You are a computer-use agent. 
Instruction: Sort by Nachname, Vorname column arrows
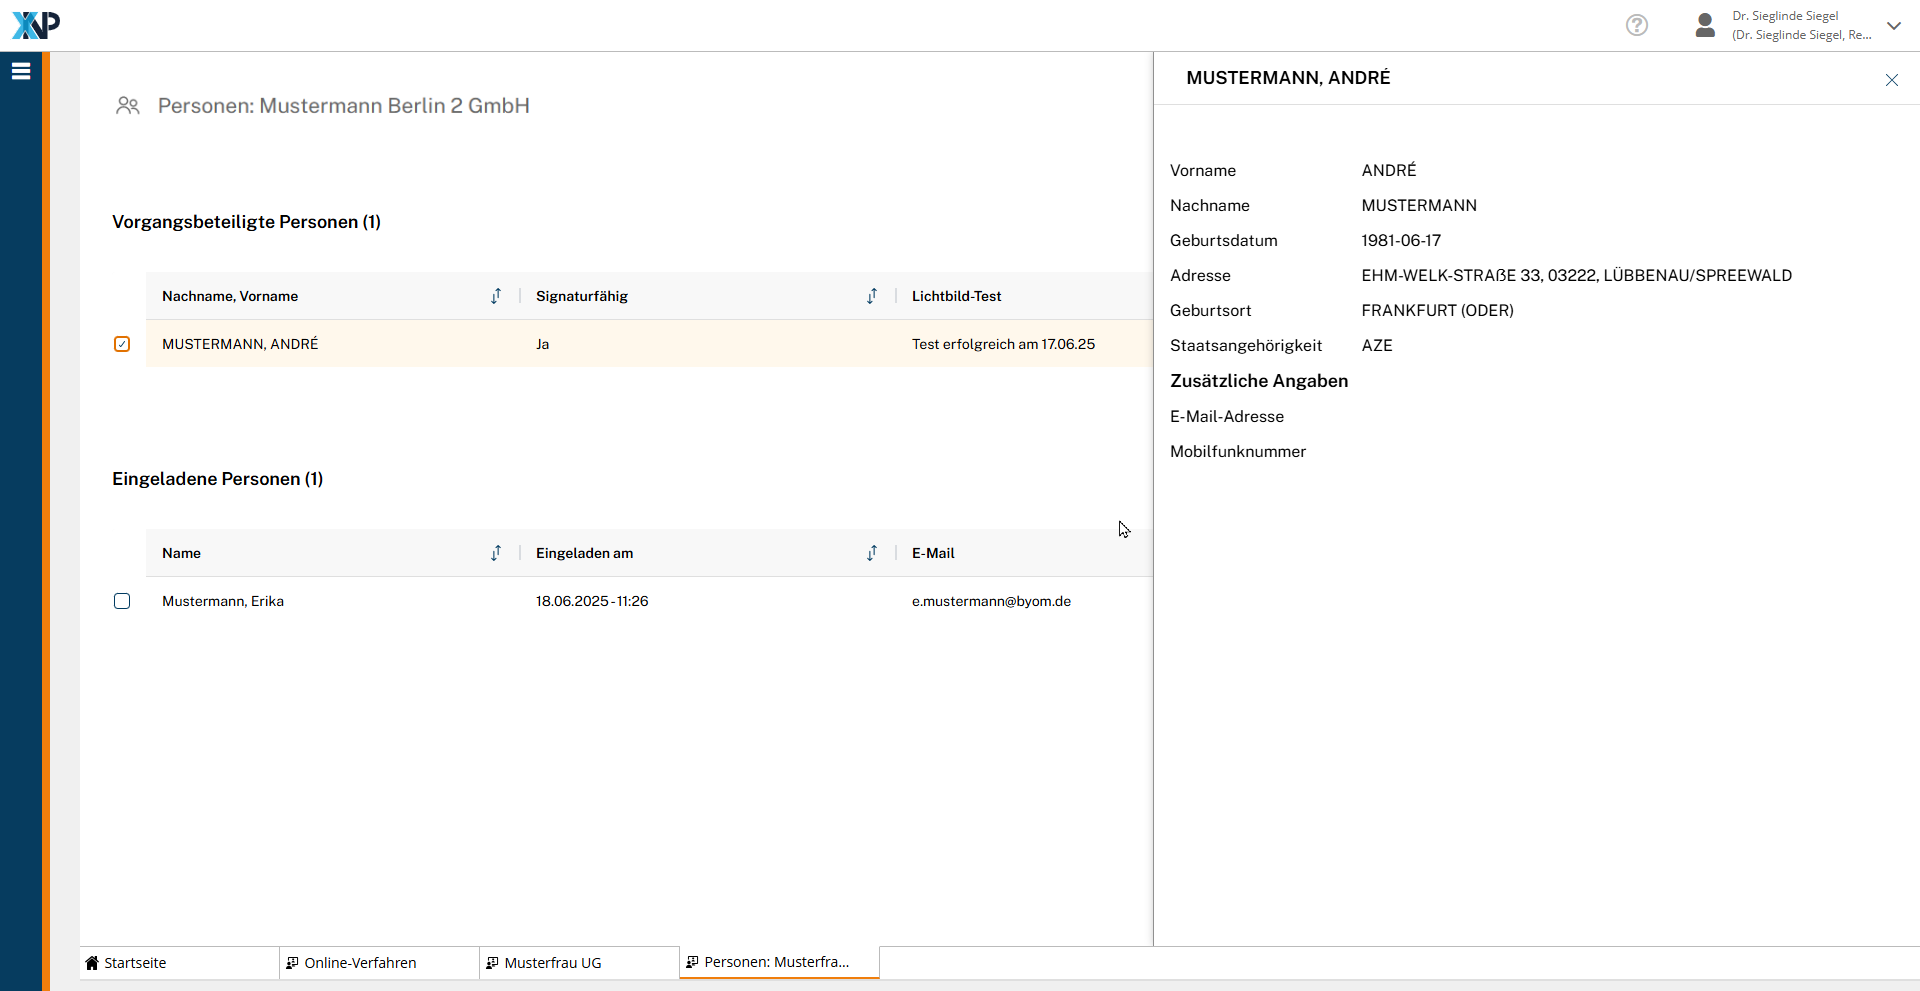pyautogui.click(x=496, y=296)
